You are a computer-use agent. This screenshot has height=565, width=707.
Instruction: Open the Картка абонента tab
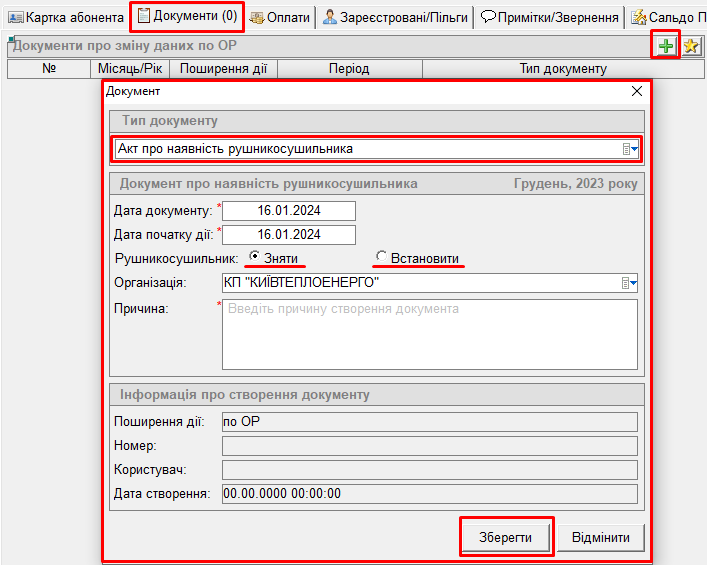[x=66, y=17]
